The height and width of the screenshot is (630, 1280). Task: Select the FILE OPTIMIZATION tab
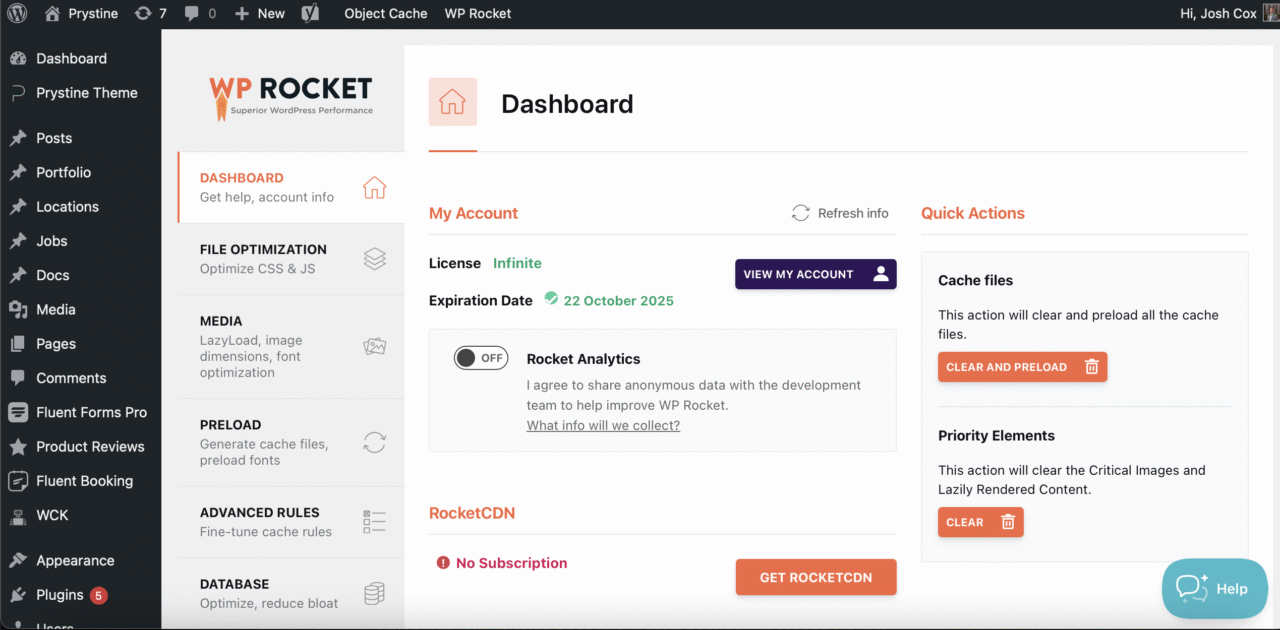[291, 259]
